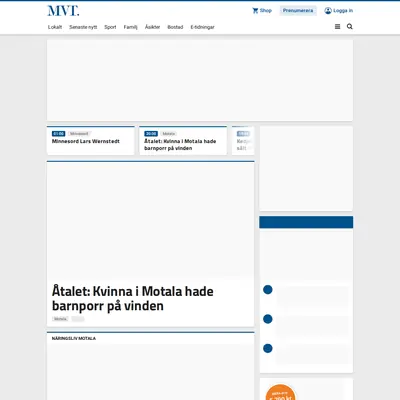Open main headline Åtalet: Kvinna i Motala

[133, 298]
